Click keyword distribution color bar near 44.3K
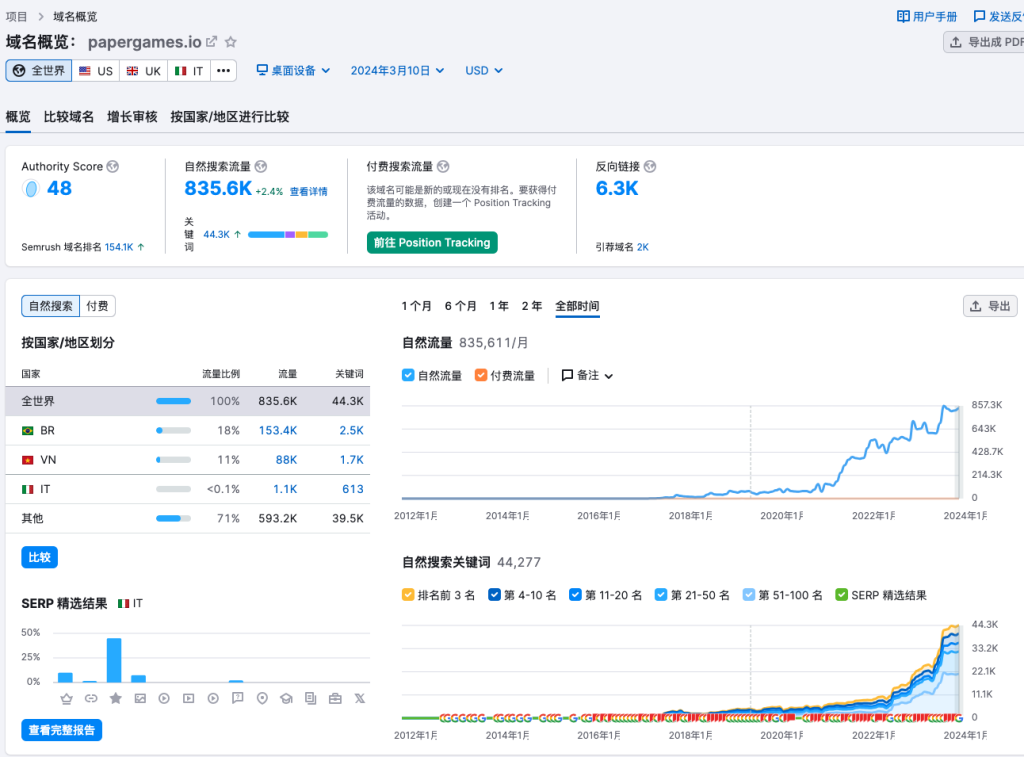This screenshot has width=1024, height=757. [288, 234]
